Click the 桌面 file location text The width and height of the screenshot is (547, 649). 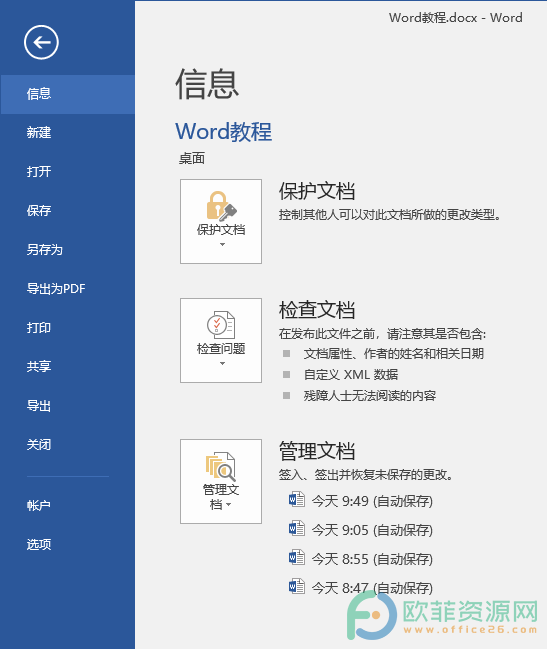[192, 159]
